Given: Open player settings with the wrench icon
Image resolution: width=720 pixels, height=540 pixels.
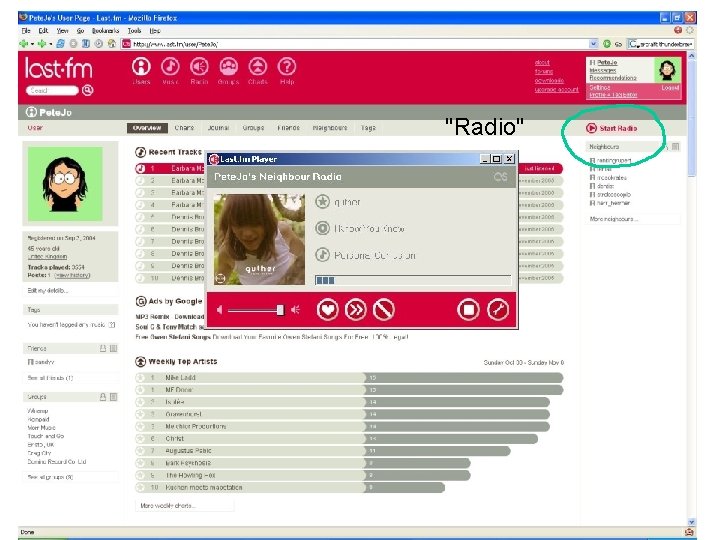Looking at the screenshot, I should (498, 310).
